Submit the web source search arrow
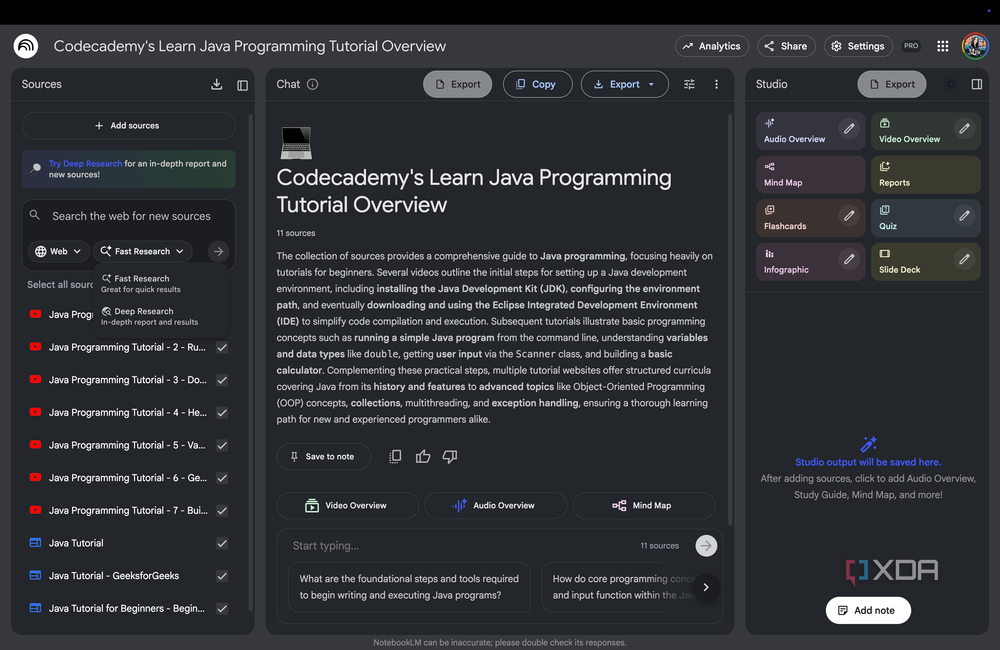 pyautogui.click(x=219, y=251)
